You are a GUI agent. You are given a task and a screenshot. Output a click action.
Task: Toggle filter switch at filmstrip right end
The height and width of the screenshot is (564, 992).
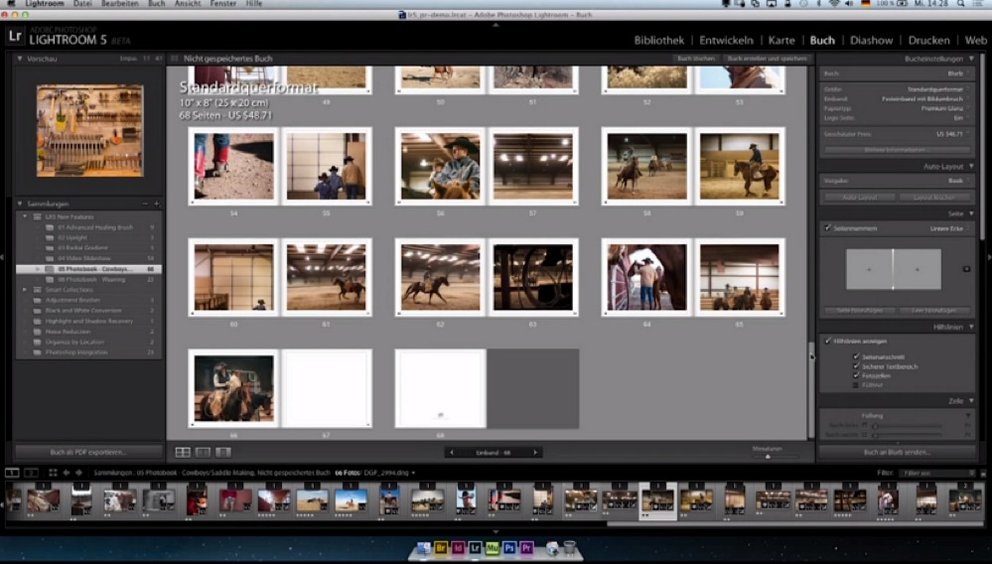pyautogui.click(x=983, y=473)
